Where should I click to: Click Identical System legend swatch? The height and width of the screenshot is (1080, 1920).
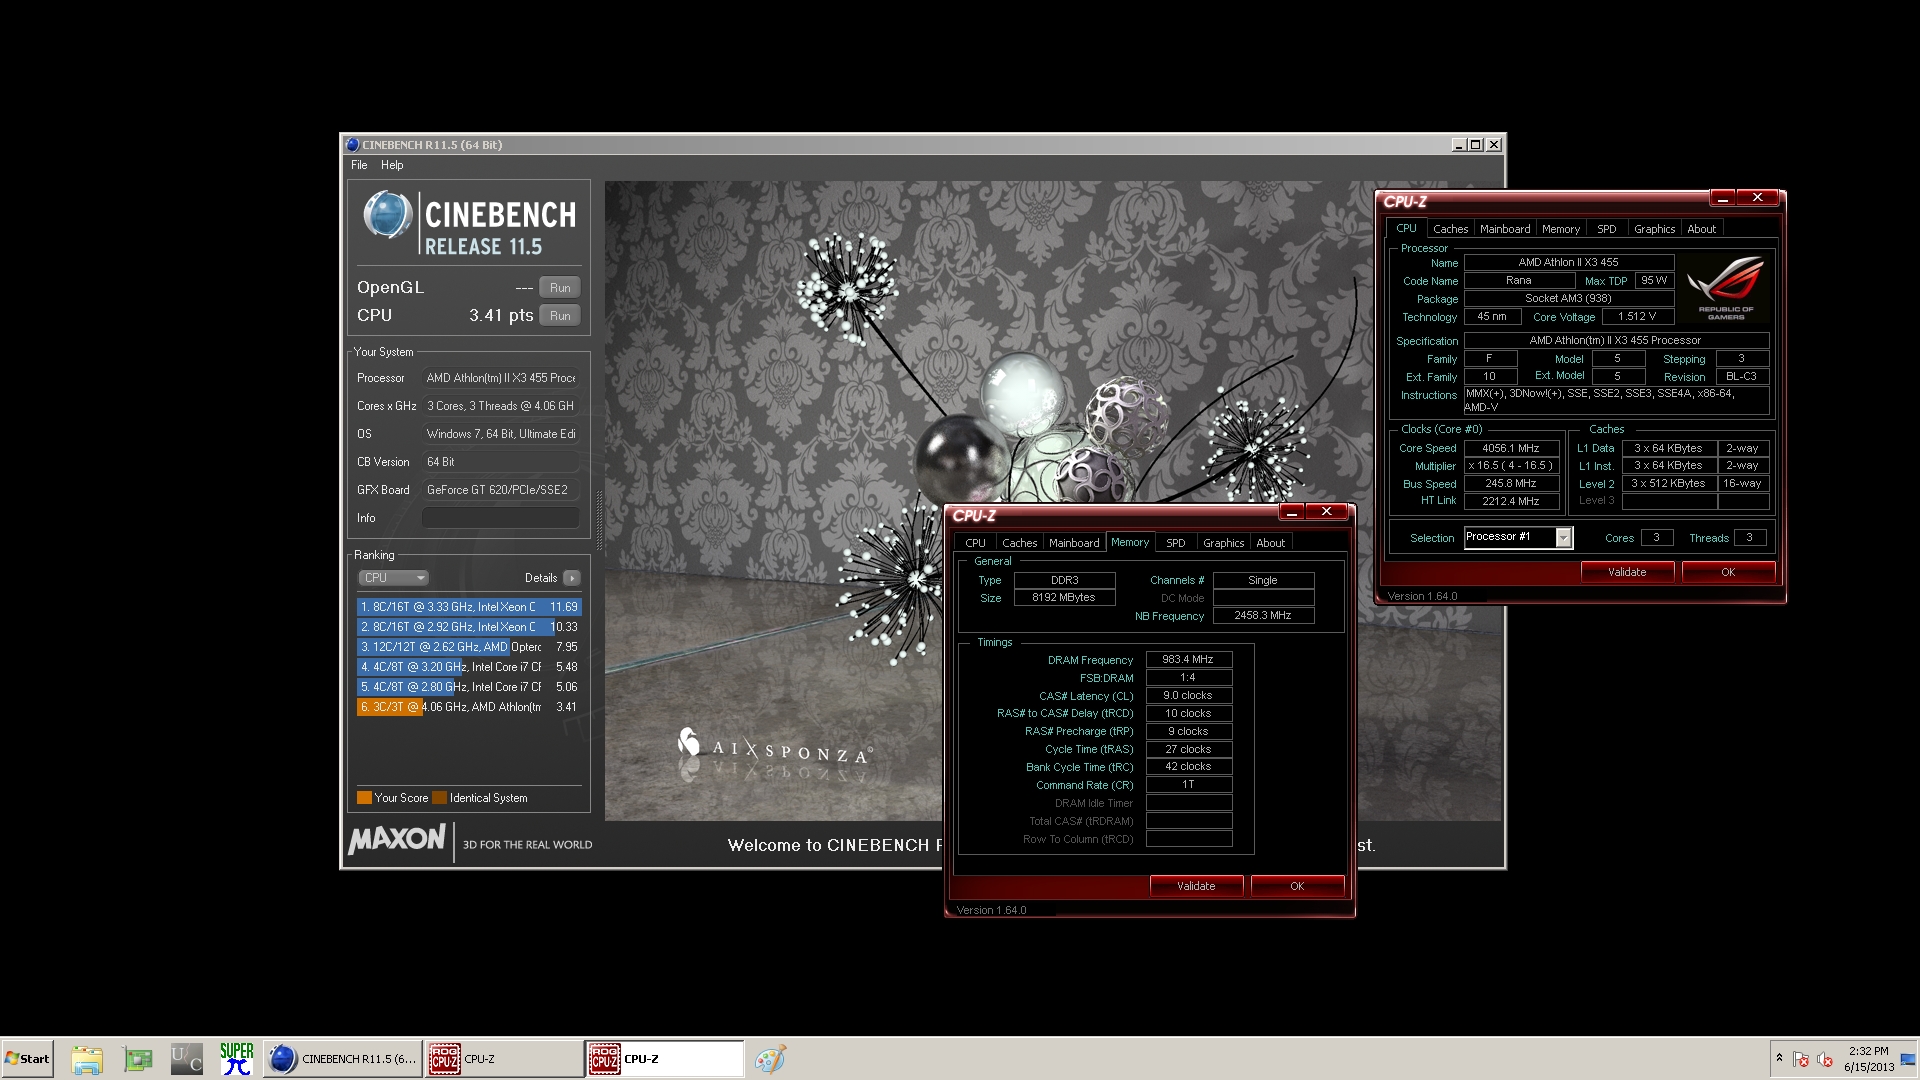pos(440,798)
